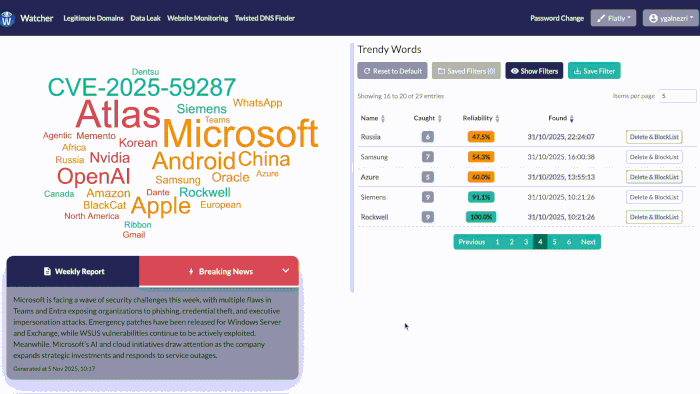Collapse the report panel chevron
700x394 pixels.
286,271
